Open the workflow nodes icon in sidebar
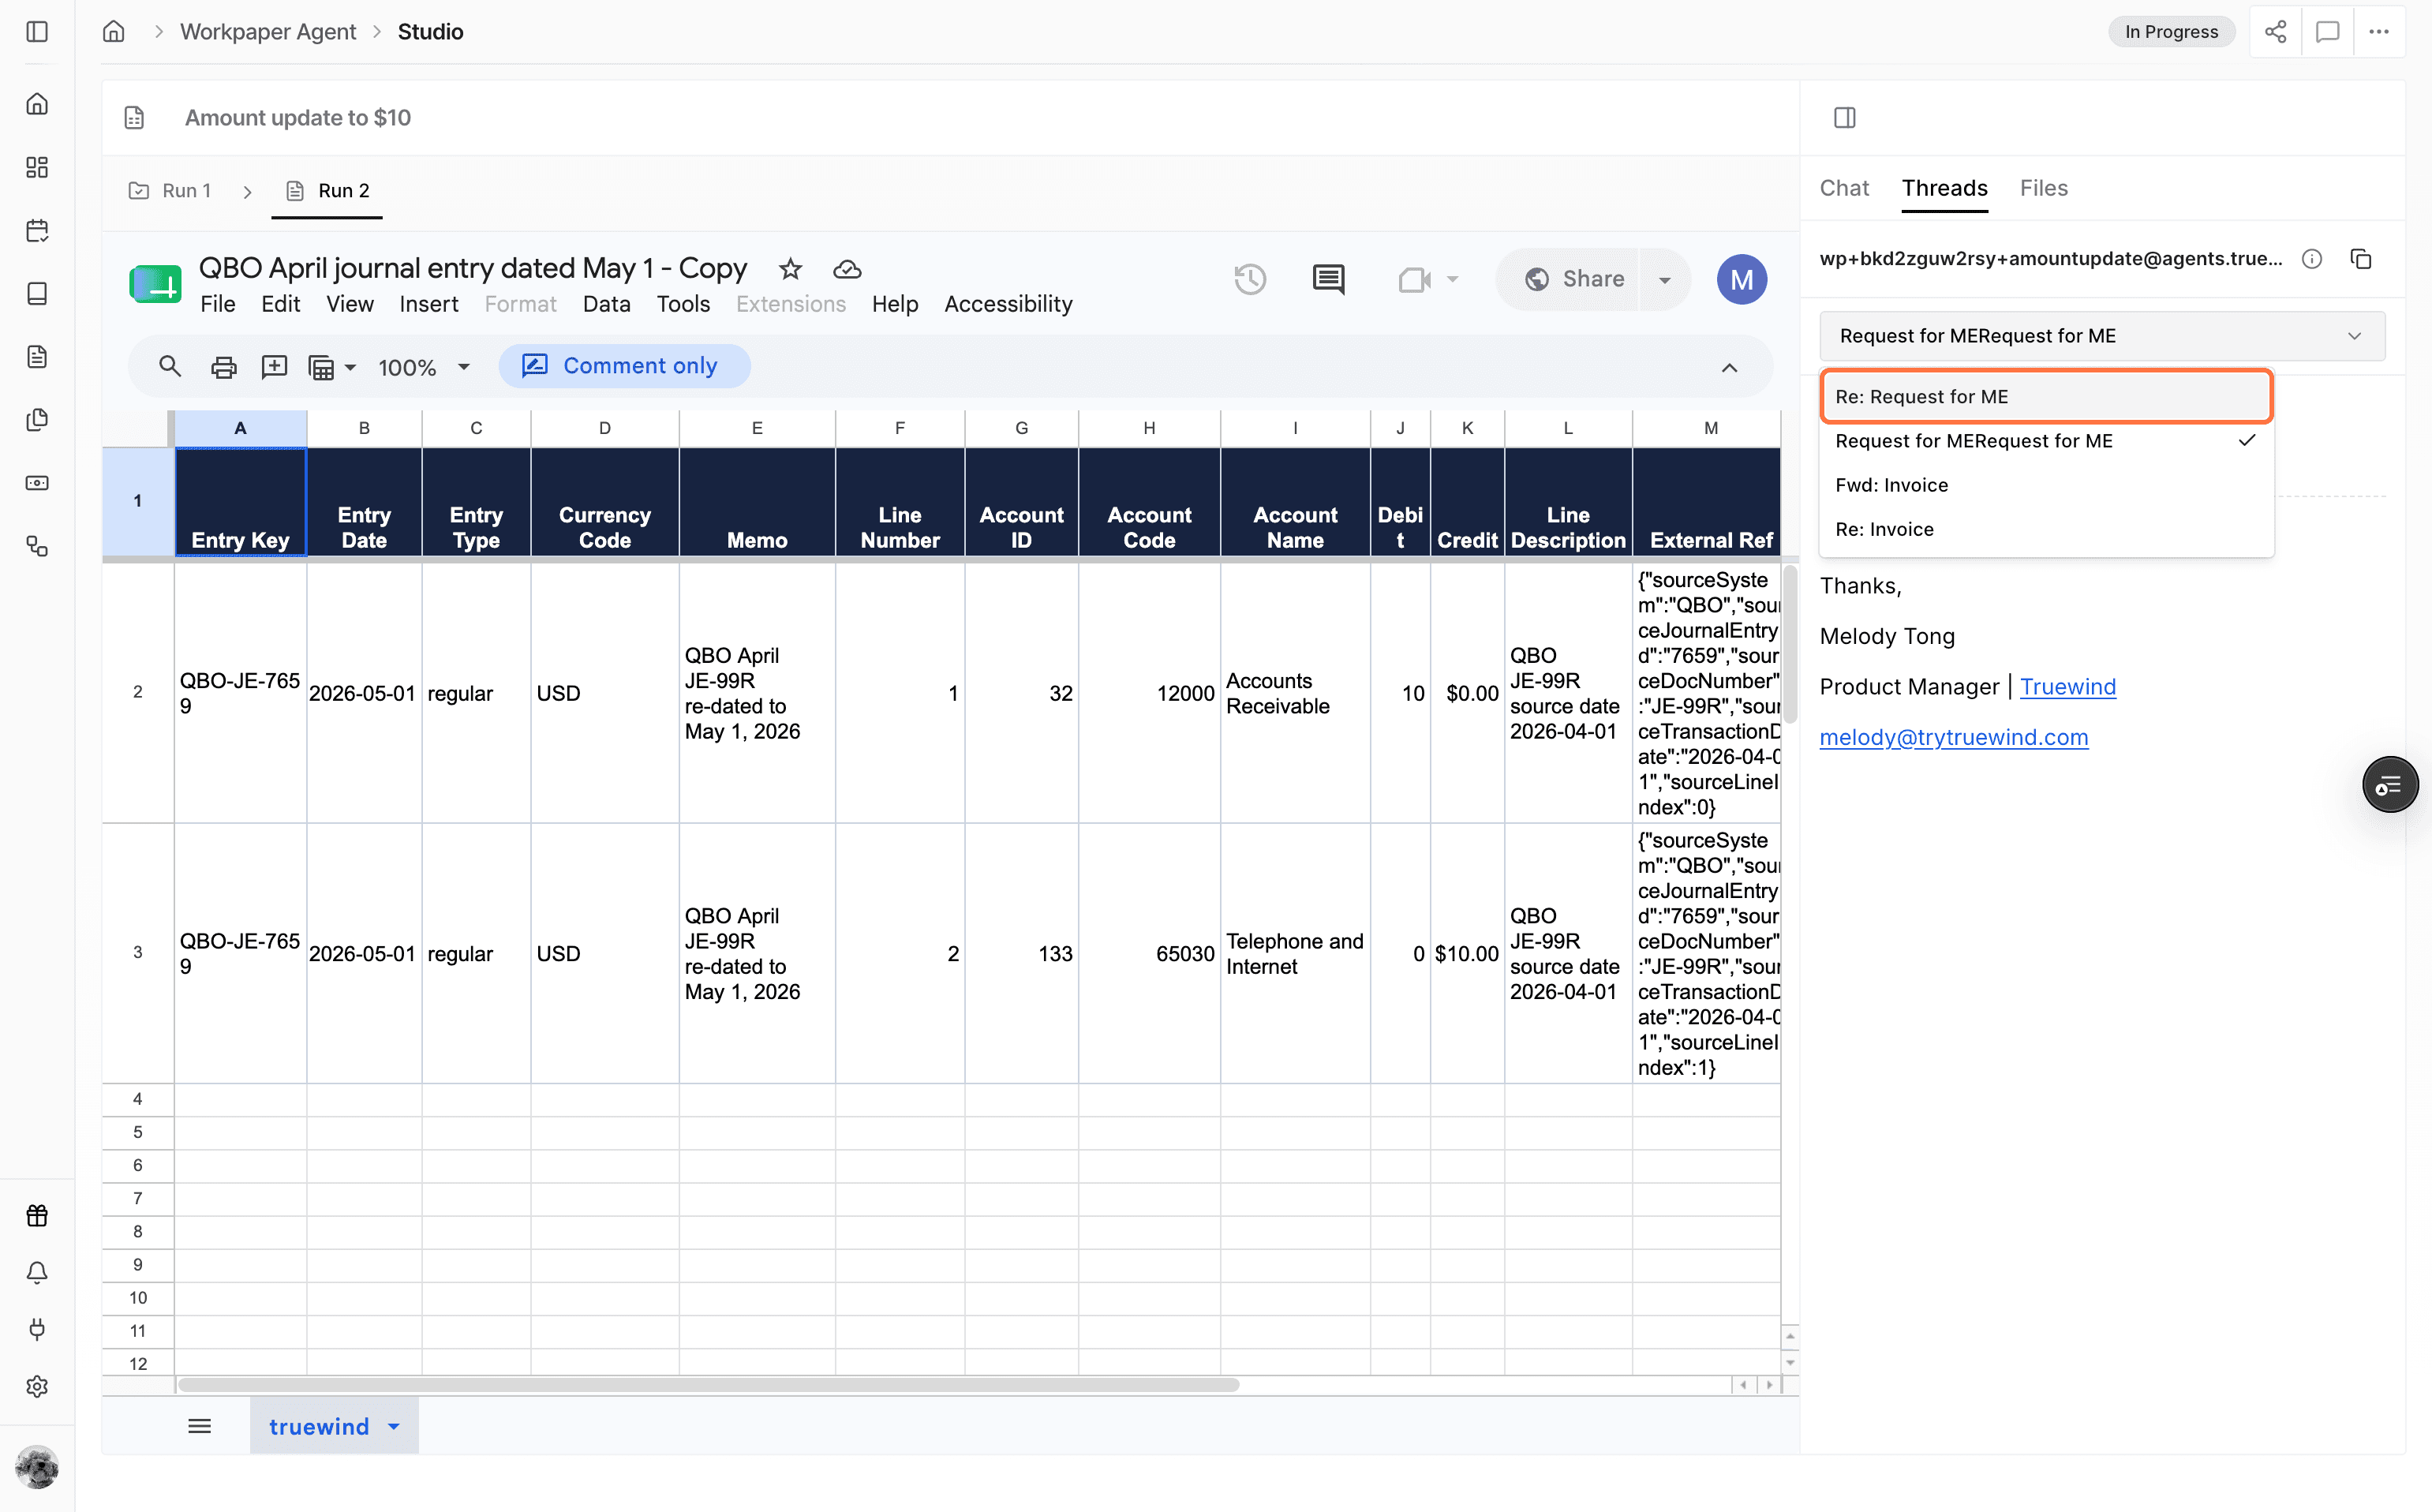This screenshot has height=1512, width=2432. click(x=37, y=546)
